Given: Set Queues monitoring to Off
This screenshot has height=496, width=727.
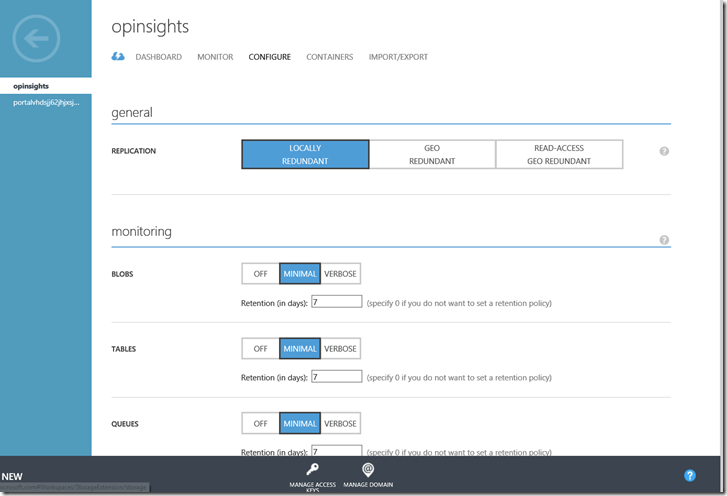Looking at the screenshot, I should tap(260, 423).
